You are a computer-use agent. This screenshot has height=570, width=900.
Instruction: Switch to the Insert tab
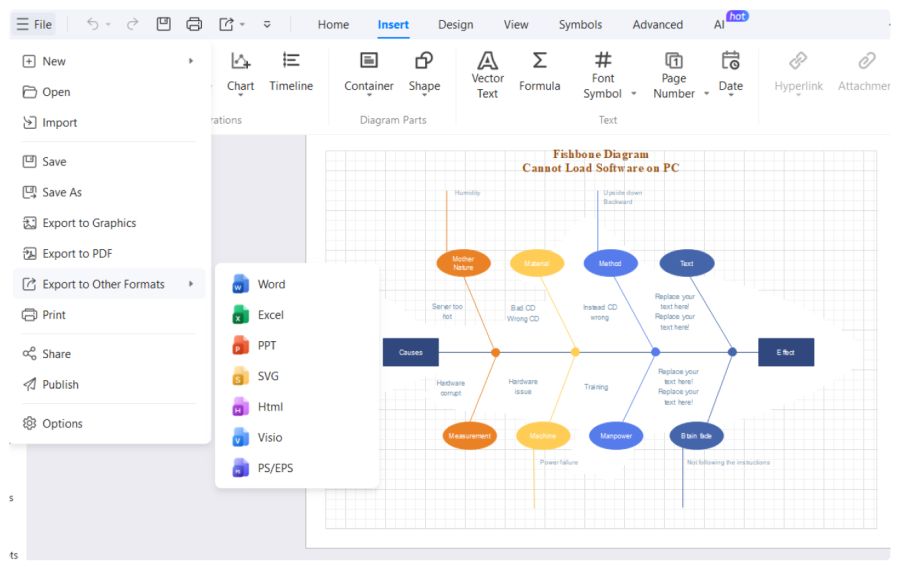pos(393,25)
